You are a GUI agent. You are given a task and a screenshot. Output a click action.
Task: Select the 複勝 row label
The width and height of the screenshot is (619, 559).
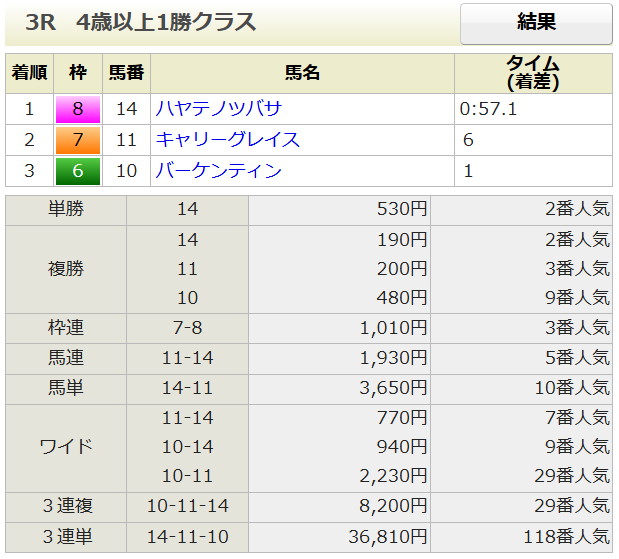(66, 269)
